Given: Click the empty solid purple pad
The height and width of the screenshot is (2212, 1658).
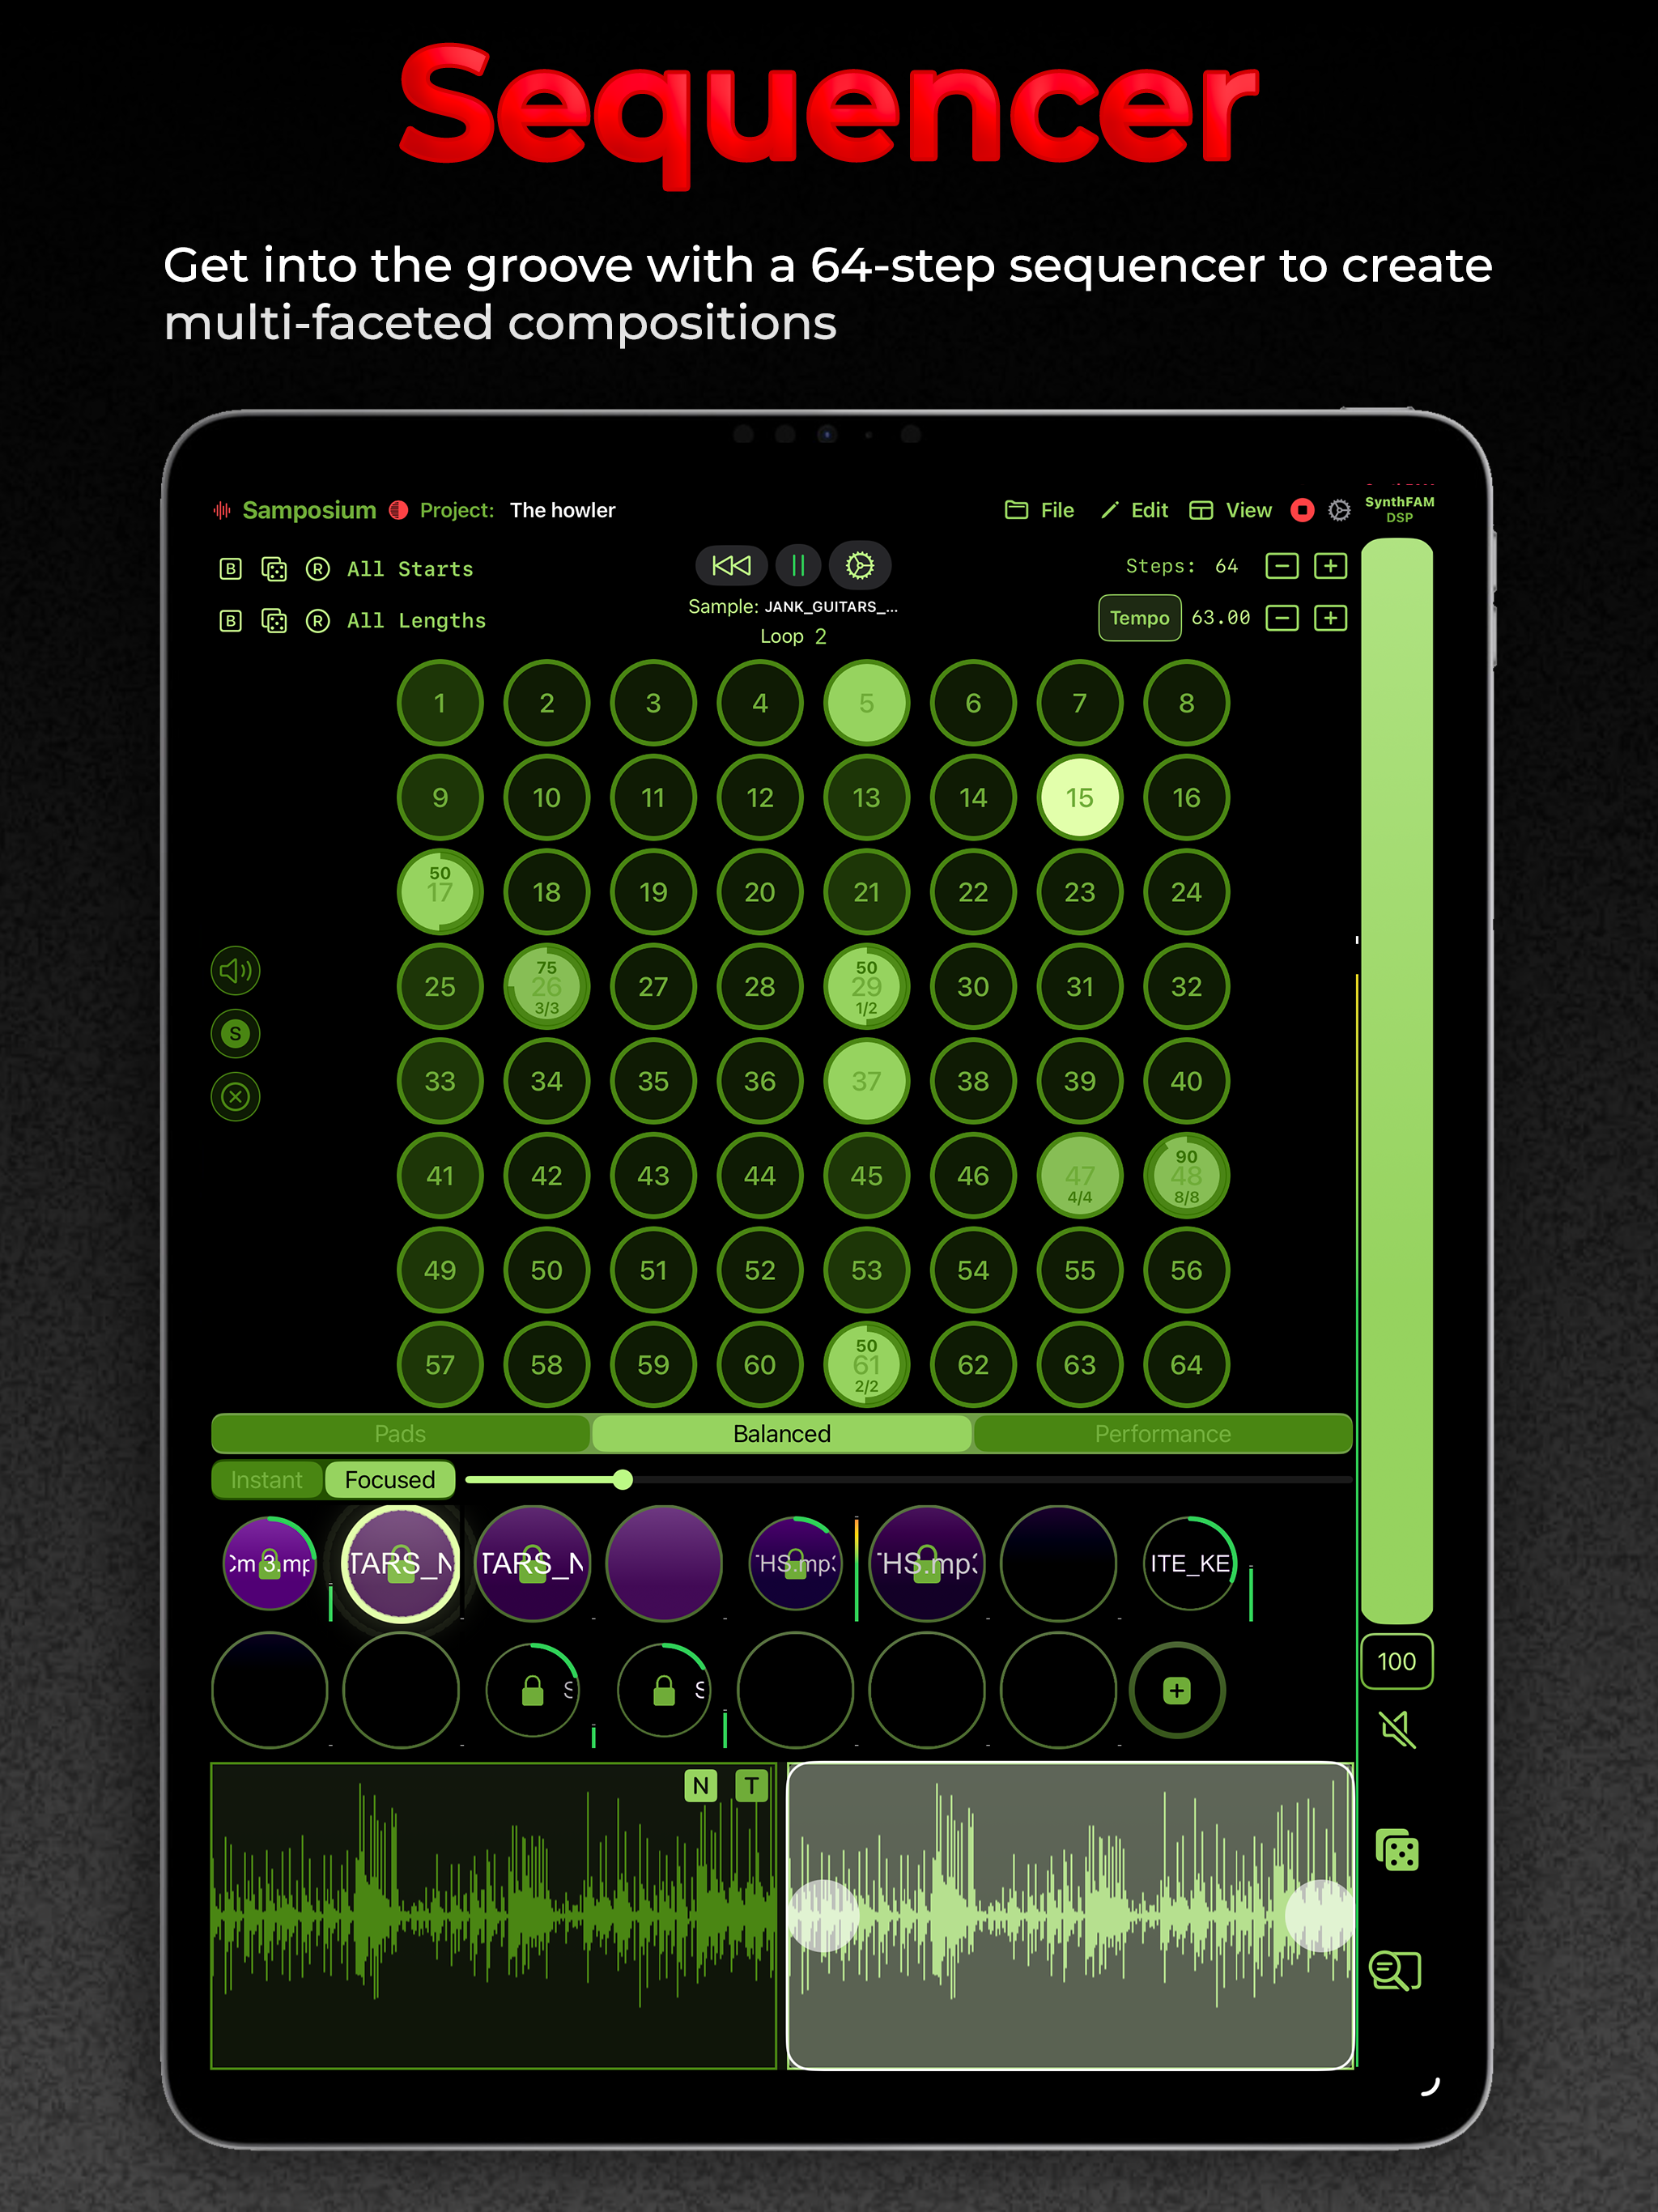Looking at the screenshot, I should tap(664, 1563).
